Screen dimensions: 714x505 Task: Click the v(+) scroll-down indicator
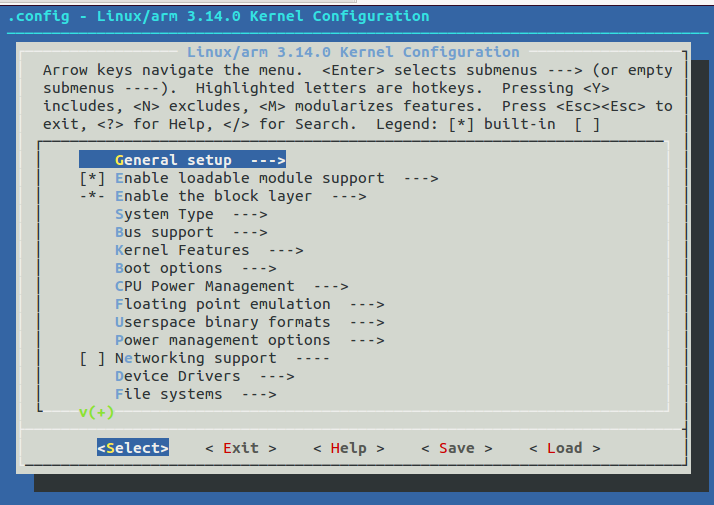[x=97, y=412]
